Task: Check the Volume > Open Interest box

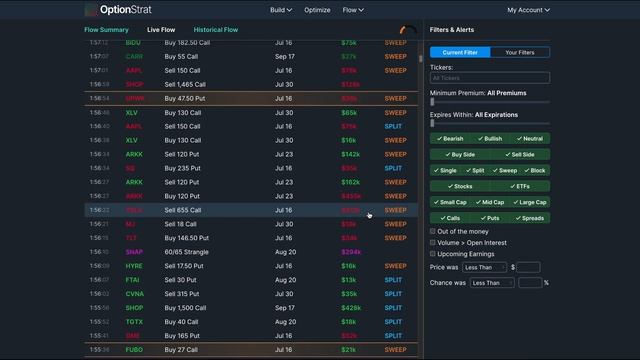Action: [433, 242]
